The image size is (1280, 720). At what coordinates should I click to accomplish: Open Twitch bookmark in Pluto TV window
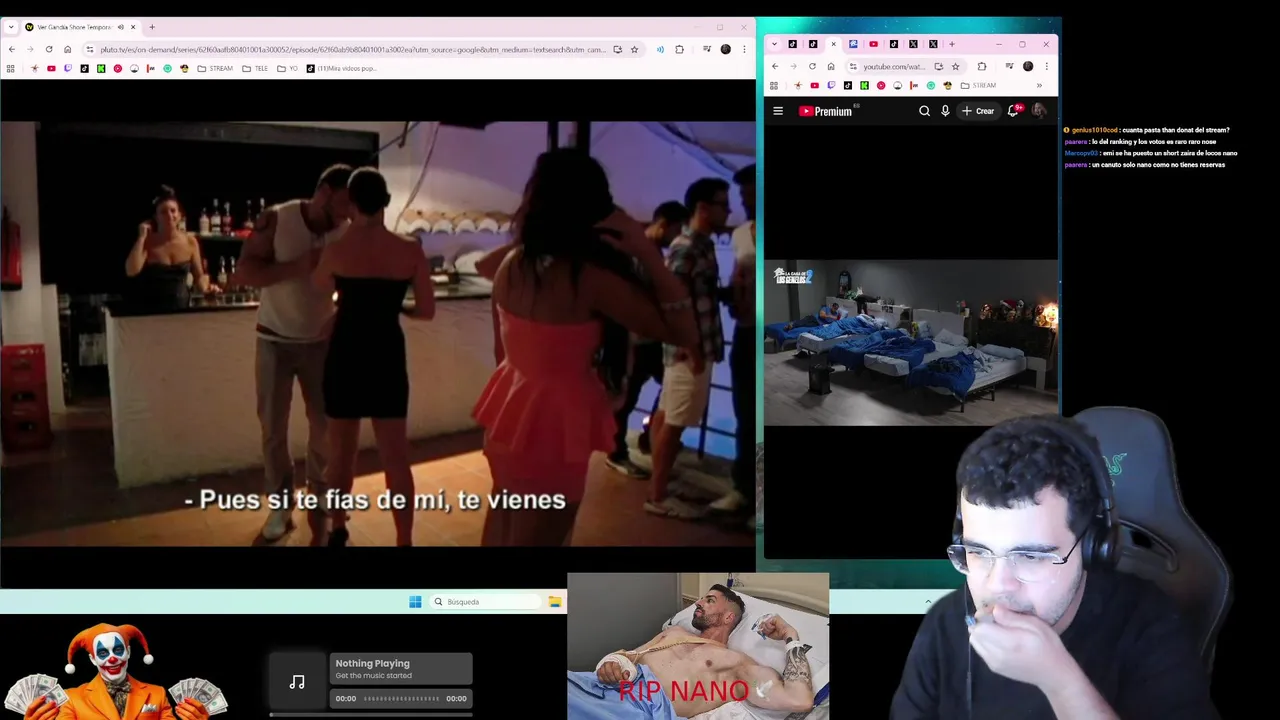68,69
